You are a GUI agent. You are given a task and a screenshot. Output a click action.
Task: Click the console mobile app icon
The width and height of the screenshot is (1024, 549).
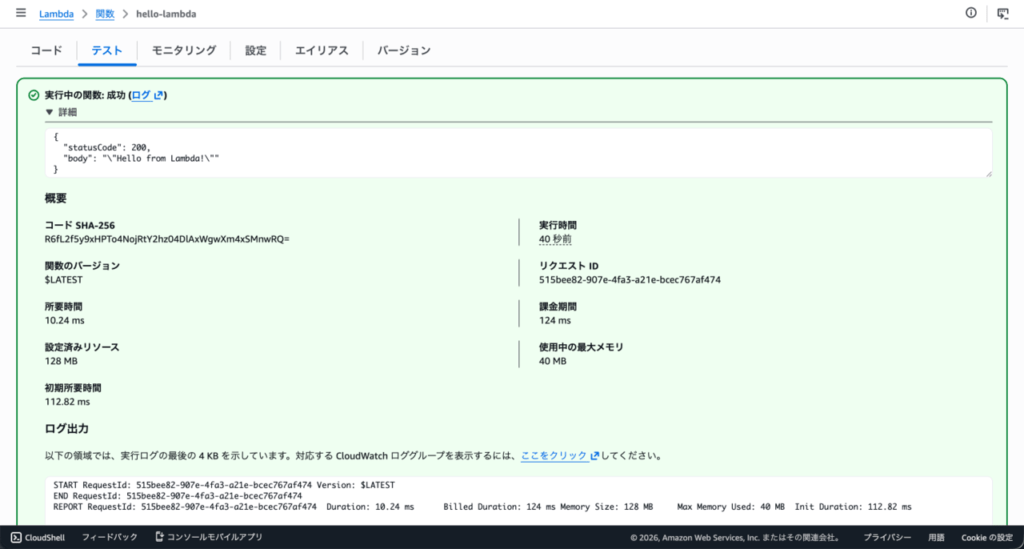click(x=159, y=537)
